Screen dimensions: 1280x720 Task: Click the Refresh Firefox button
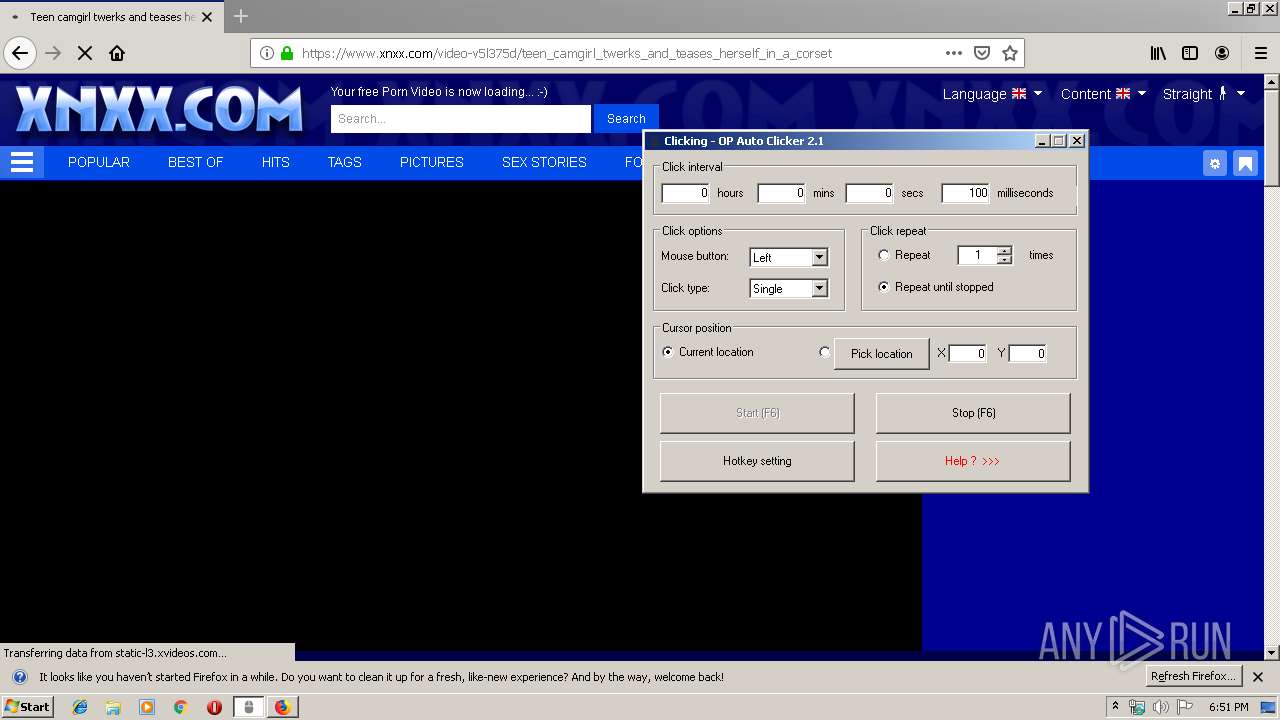(1194, 676)
